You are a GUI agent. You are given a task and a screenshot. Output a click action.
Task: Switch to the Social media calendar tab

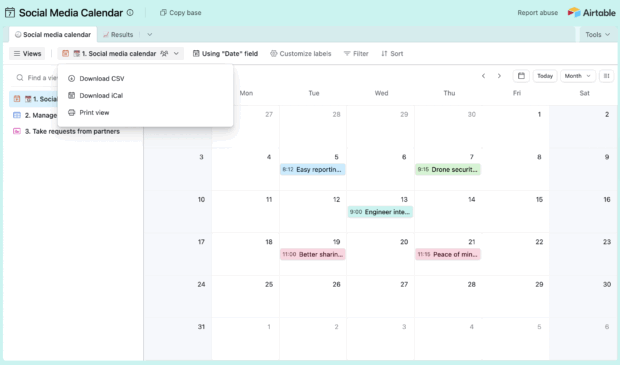pos(53,34)
